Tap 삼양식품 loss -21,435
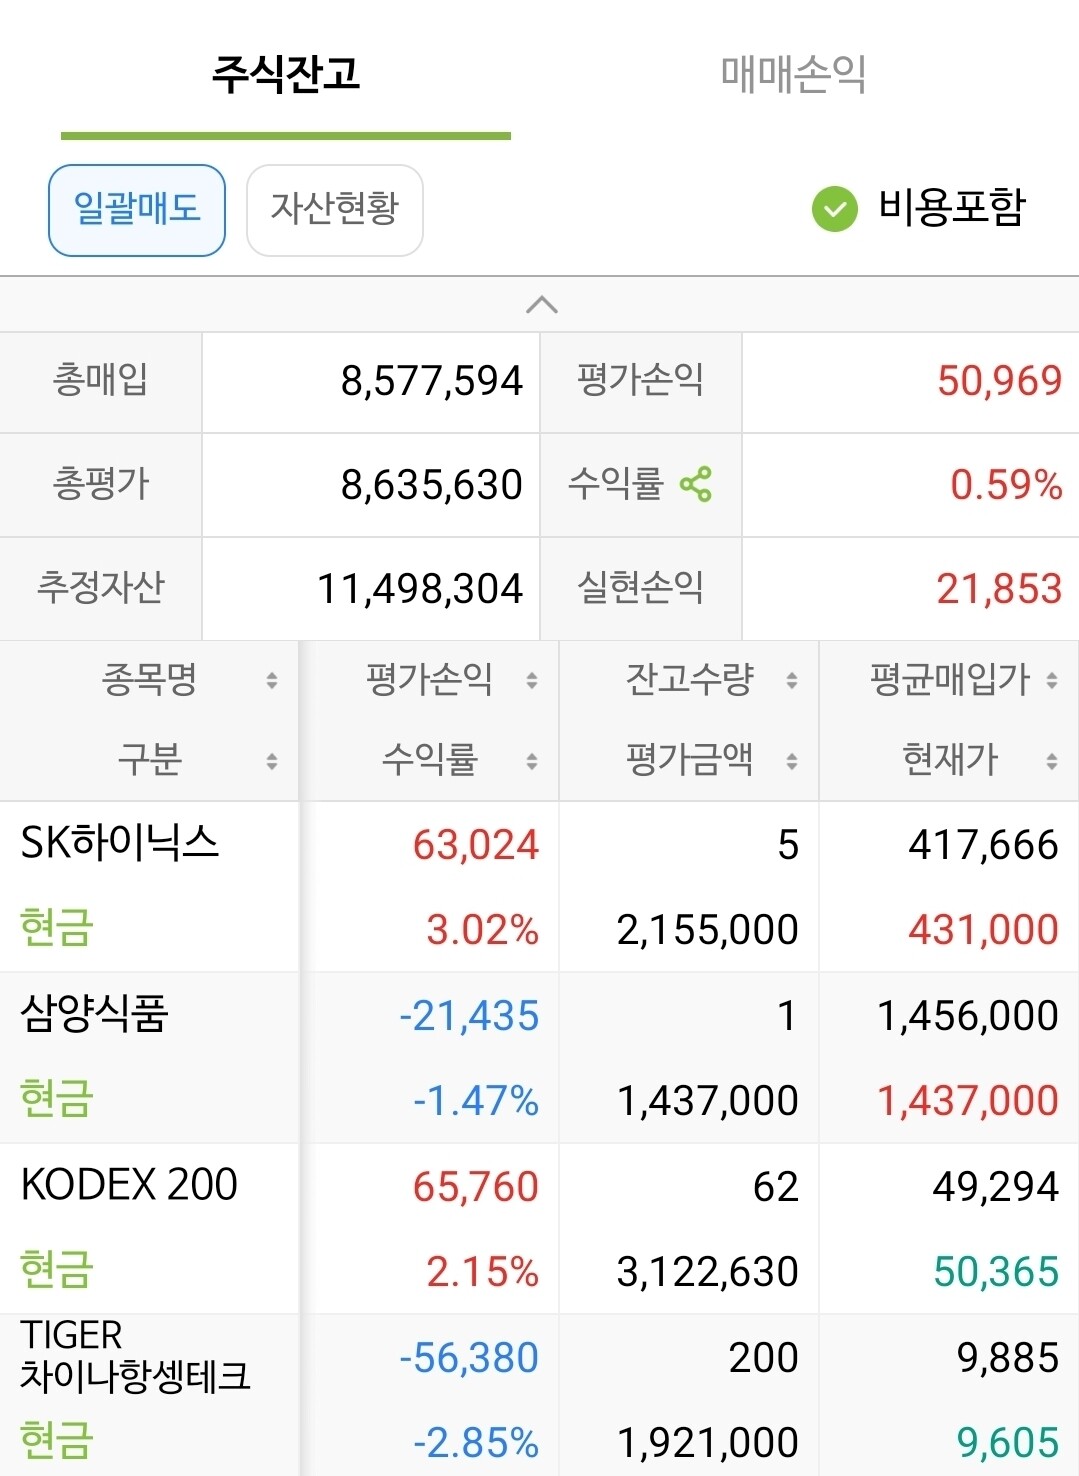The height and width of the screenshot is (1476, 1079). (x=469, y=1016)
